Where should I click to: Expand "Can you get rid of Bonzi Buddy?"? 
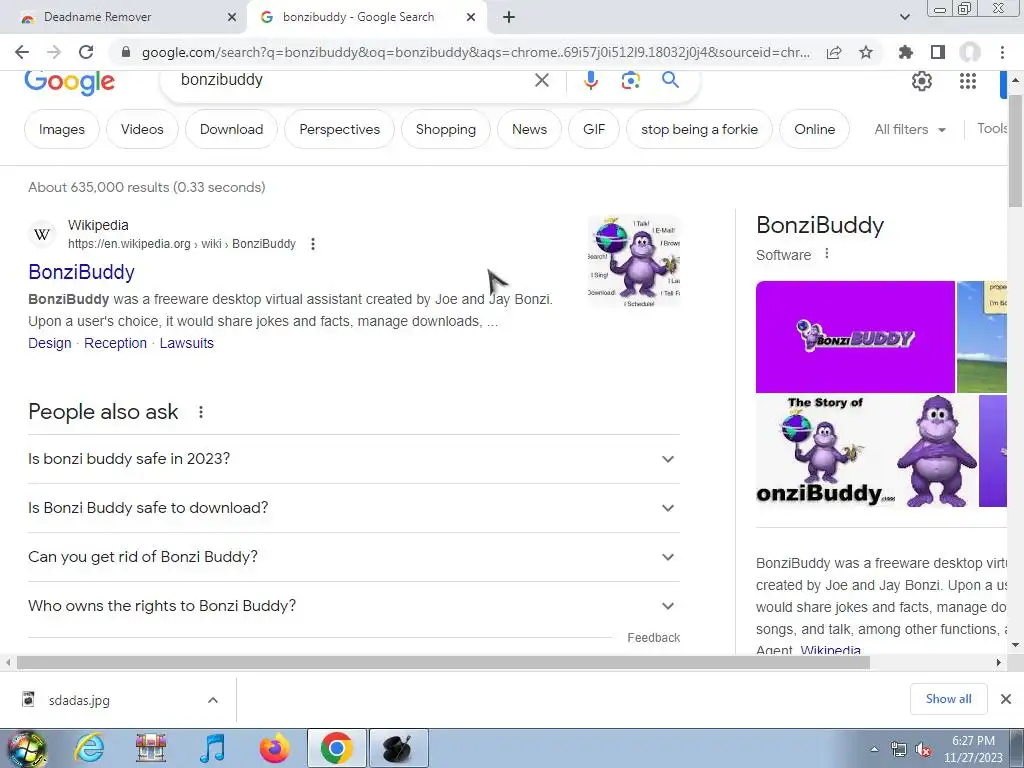click(354, 557)
